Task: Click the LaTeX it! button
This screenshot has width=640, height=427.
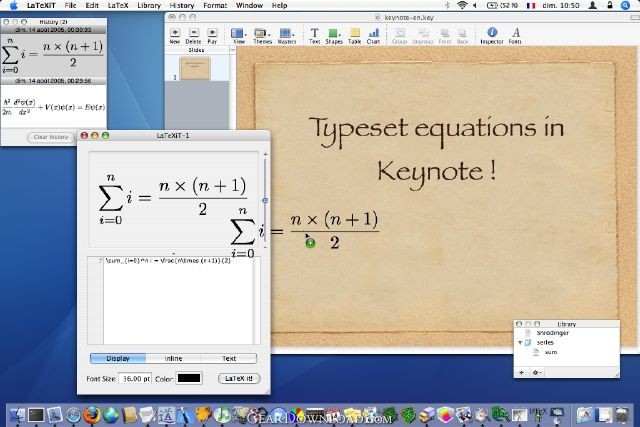Action: click(239, 378)
